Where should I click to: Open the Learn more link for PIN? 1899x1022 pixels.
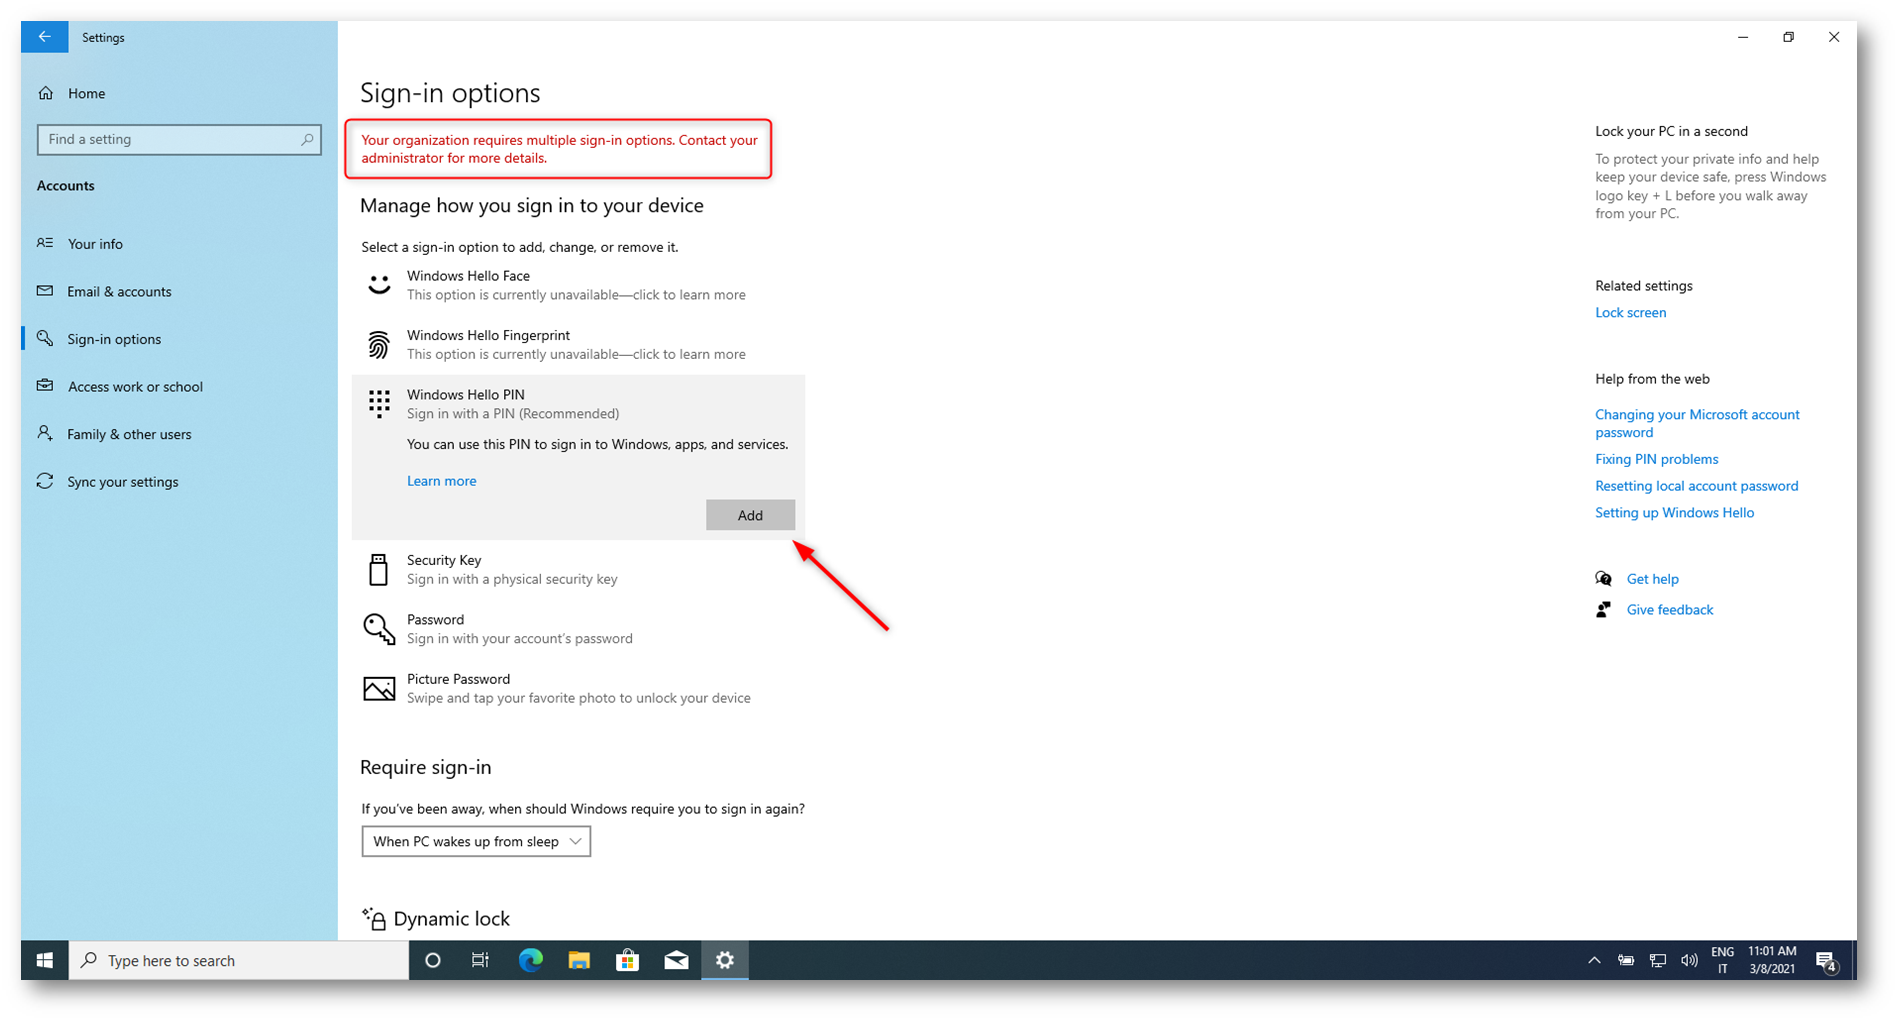[441, 481]
